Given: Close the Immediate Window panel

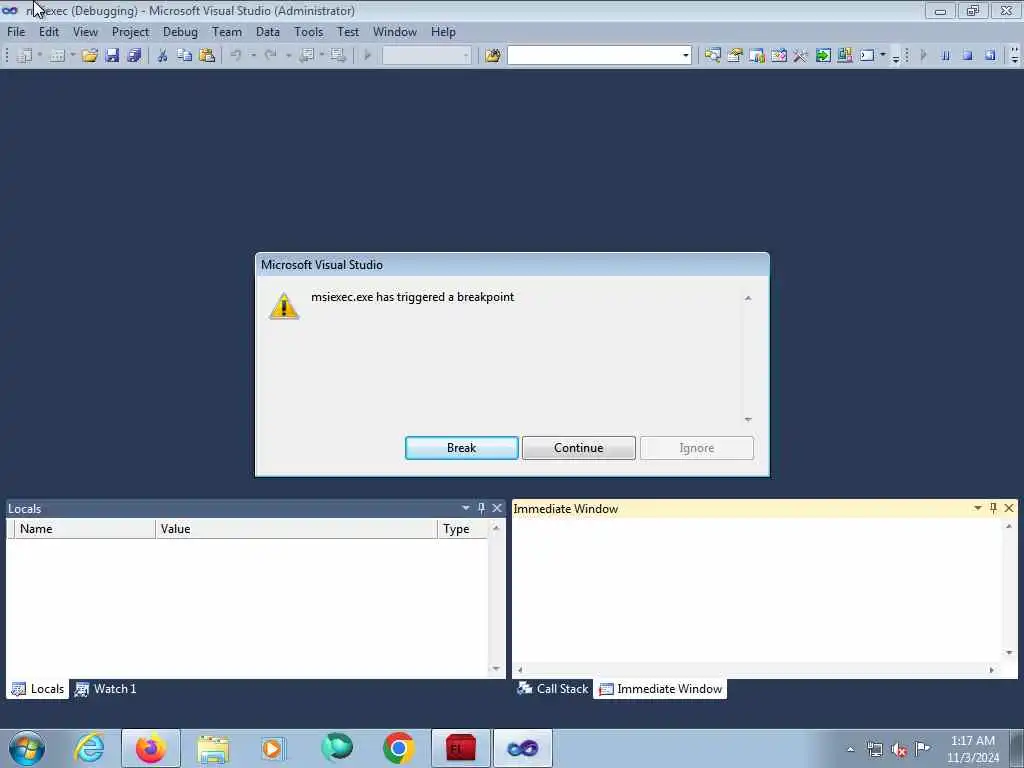Looking at the screenshot, I should [1009, 508].
